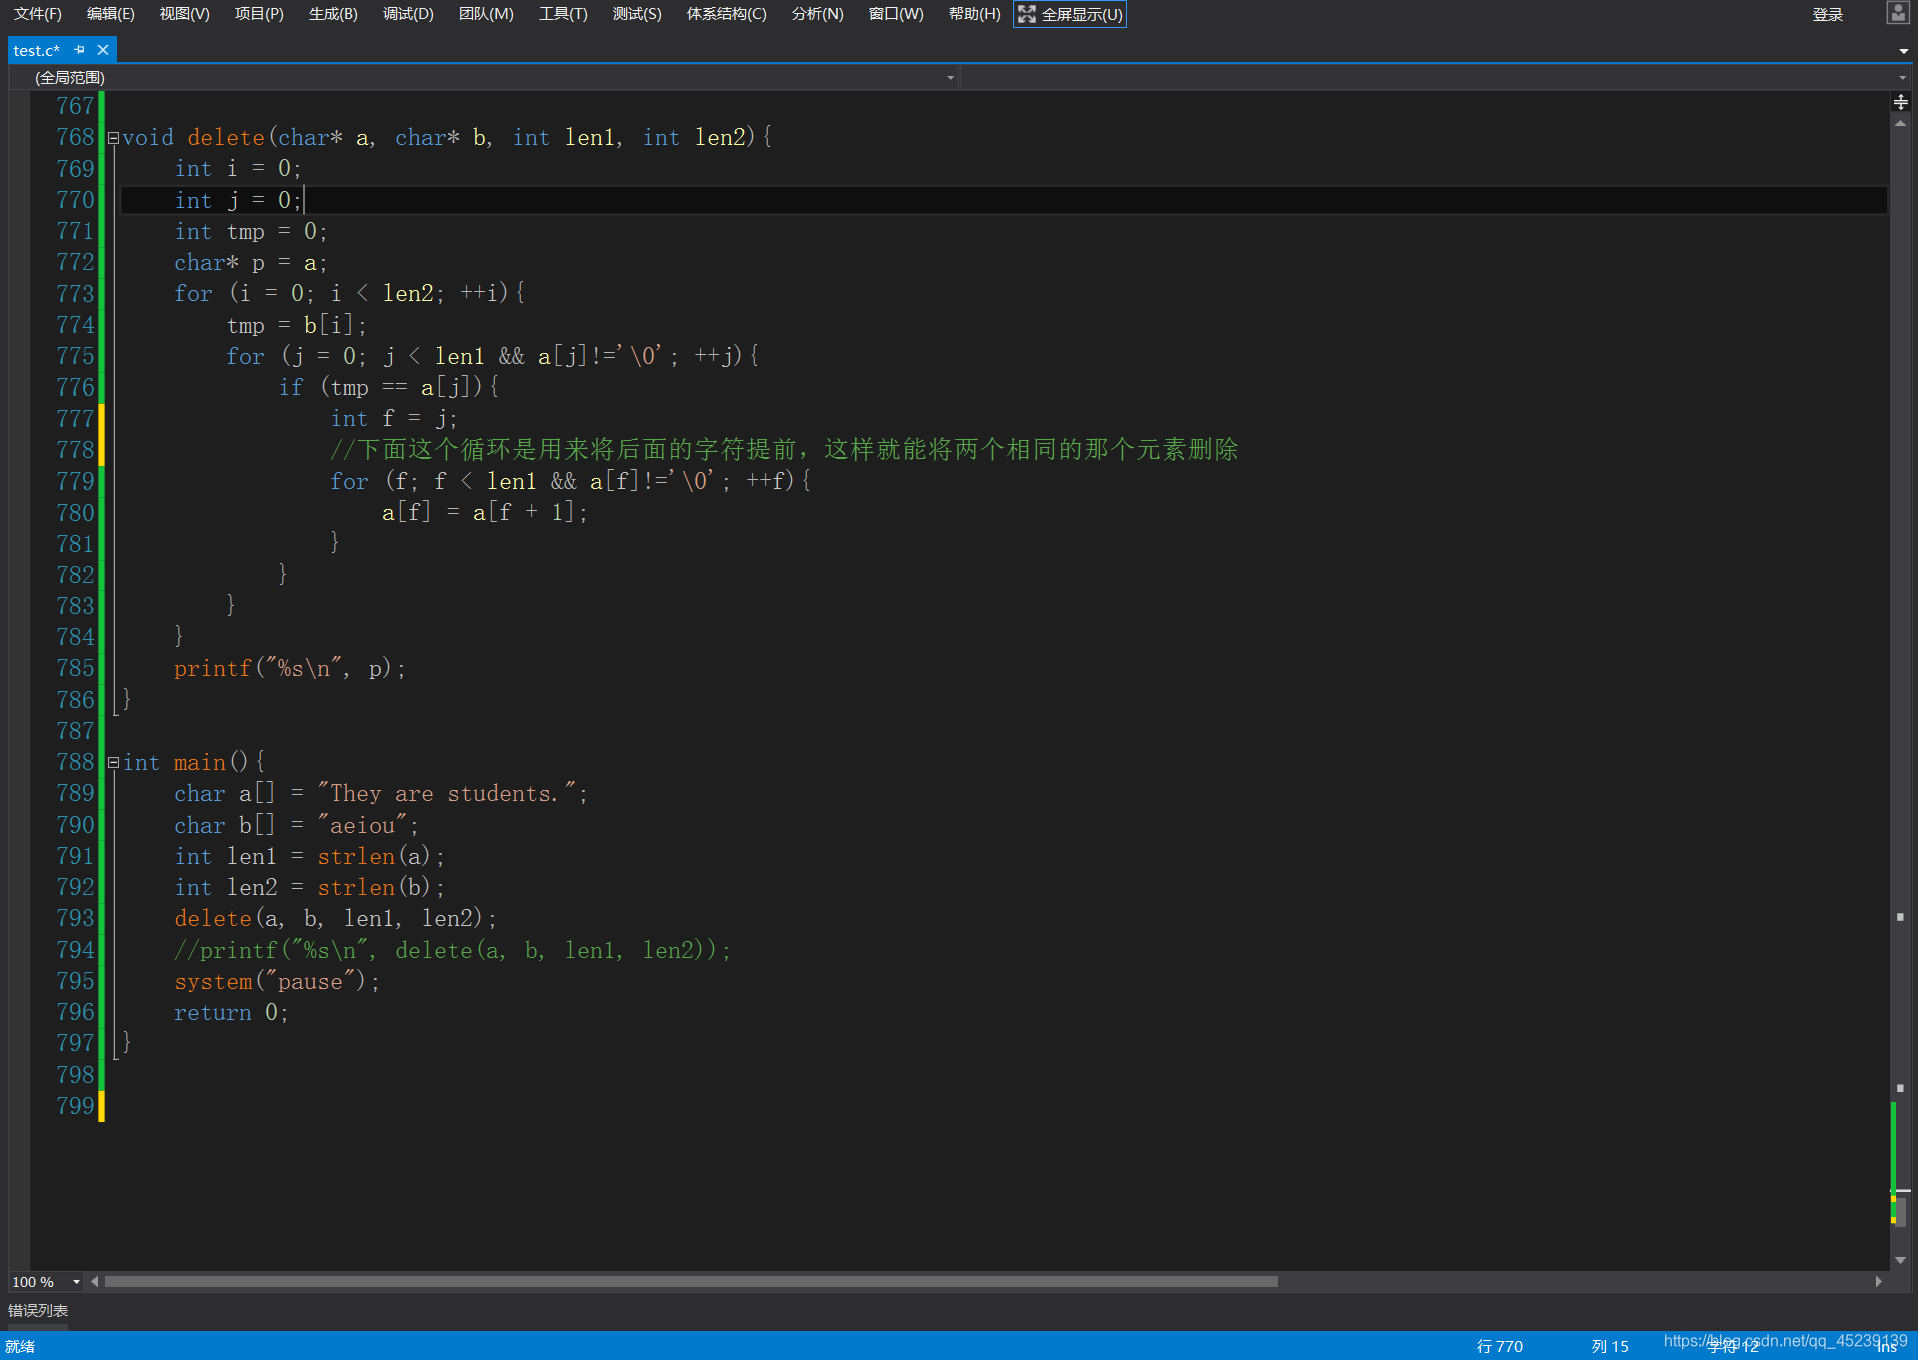This screenshot has width=1918, height=1360.
Task: Collapse the int main function block
Action: (x=113, y=763)
